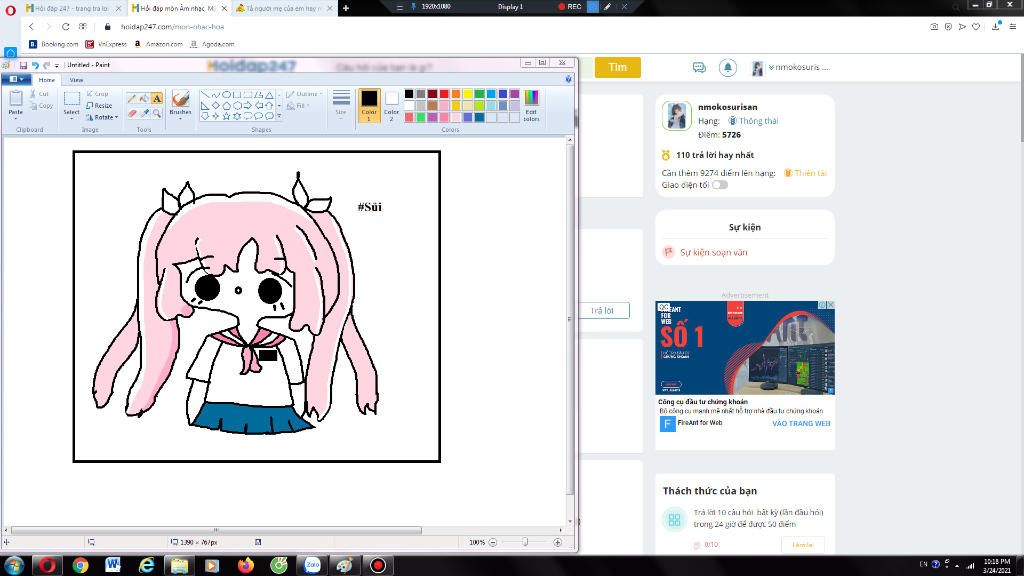Image resolution: width=1024 pixels, height=576 pixels.
Task: Click the Copy button in Clipboard group
Action: [x=41, y=106]
